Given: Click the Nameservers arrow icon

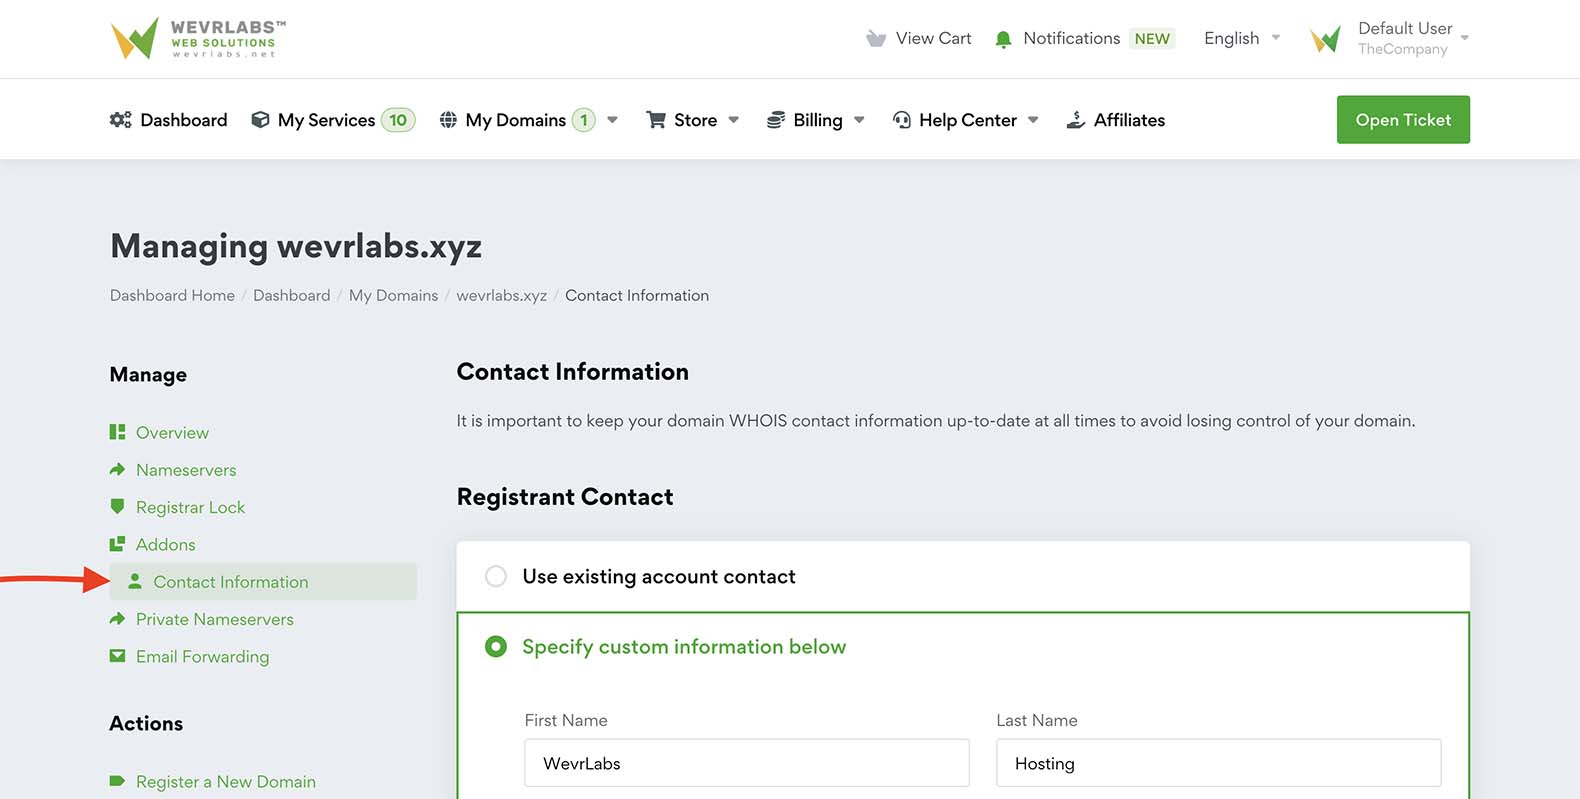Looking at the screenshot, I should pos(117,469).
